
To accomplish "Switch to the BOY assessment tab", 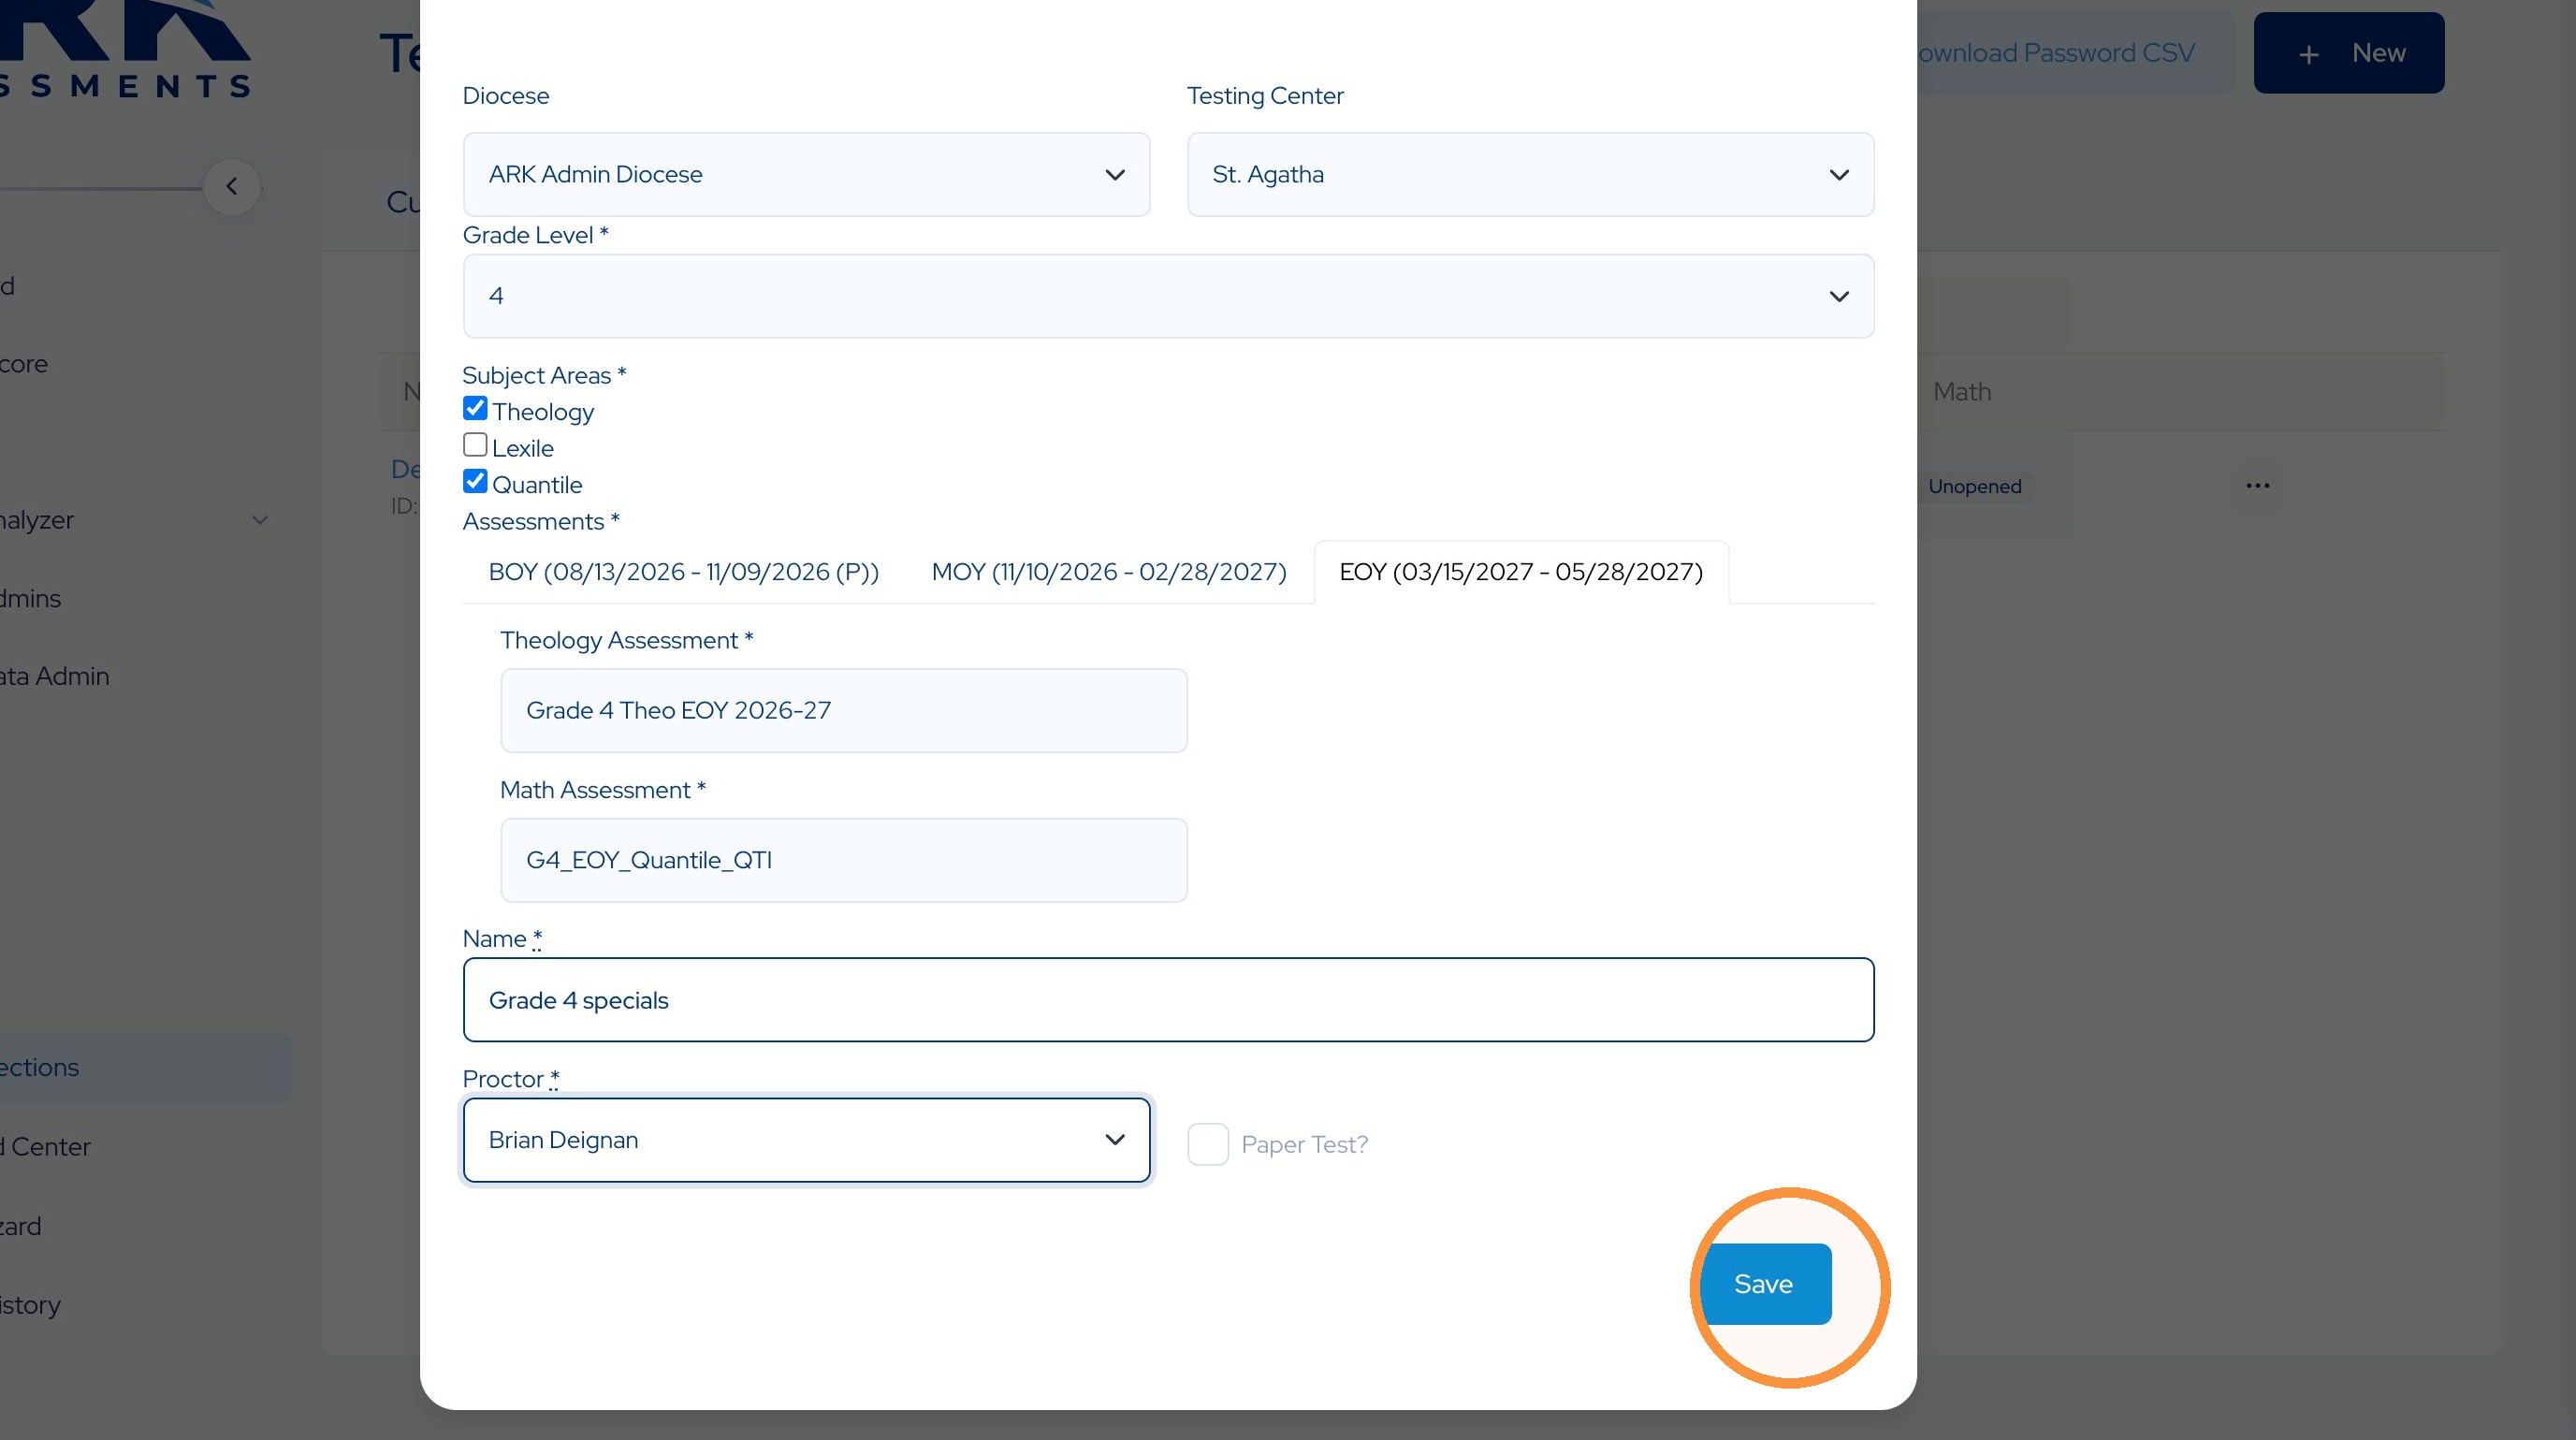I will tap(684, 572).
